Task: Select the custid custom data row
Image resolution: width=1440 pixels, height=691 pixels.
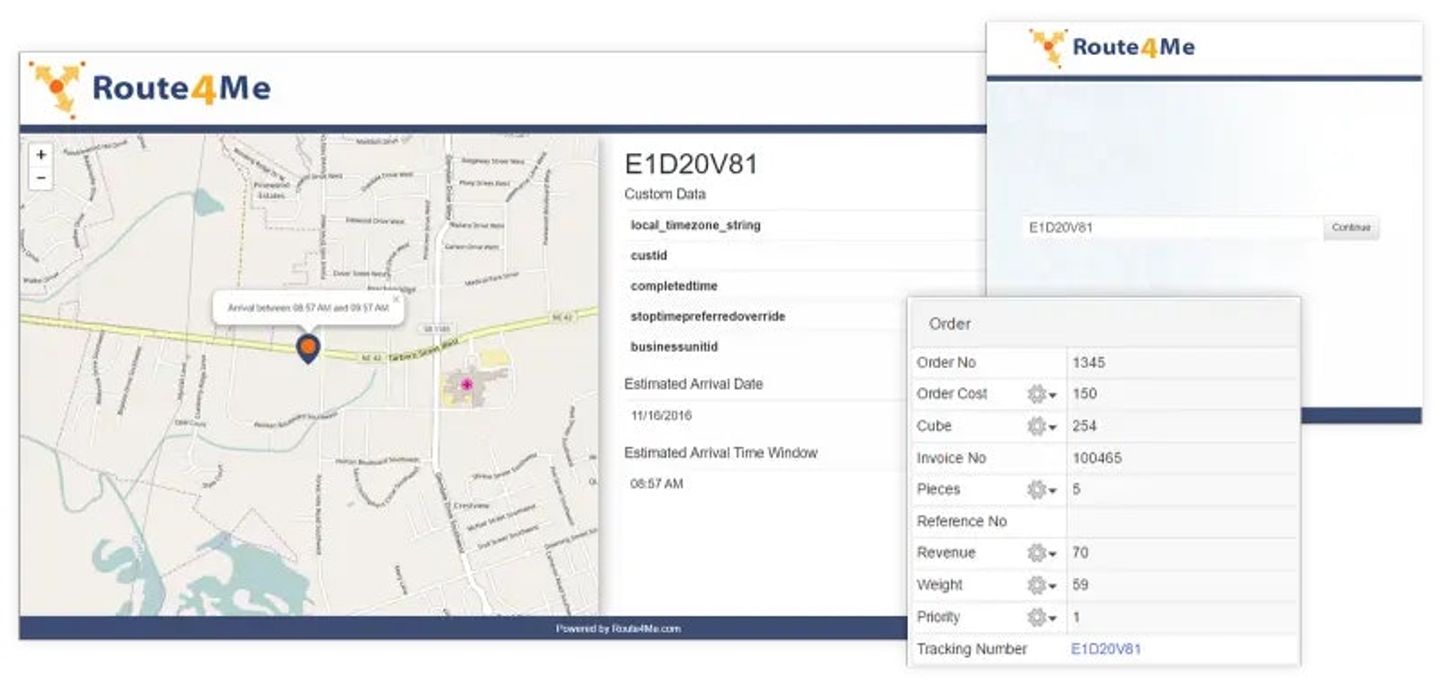Action: (805, 256)
